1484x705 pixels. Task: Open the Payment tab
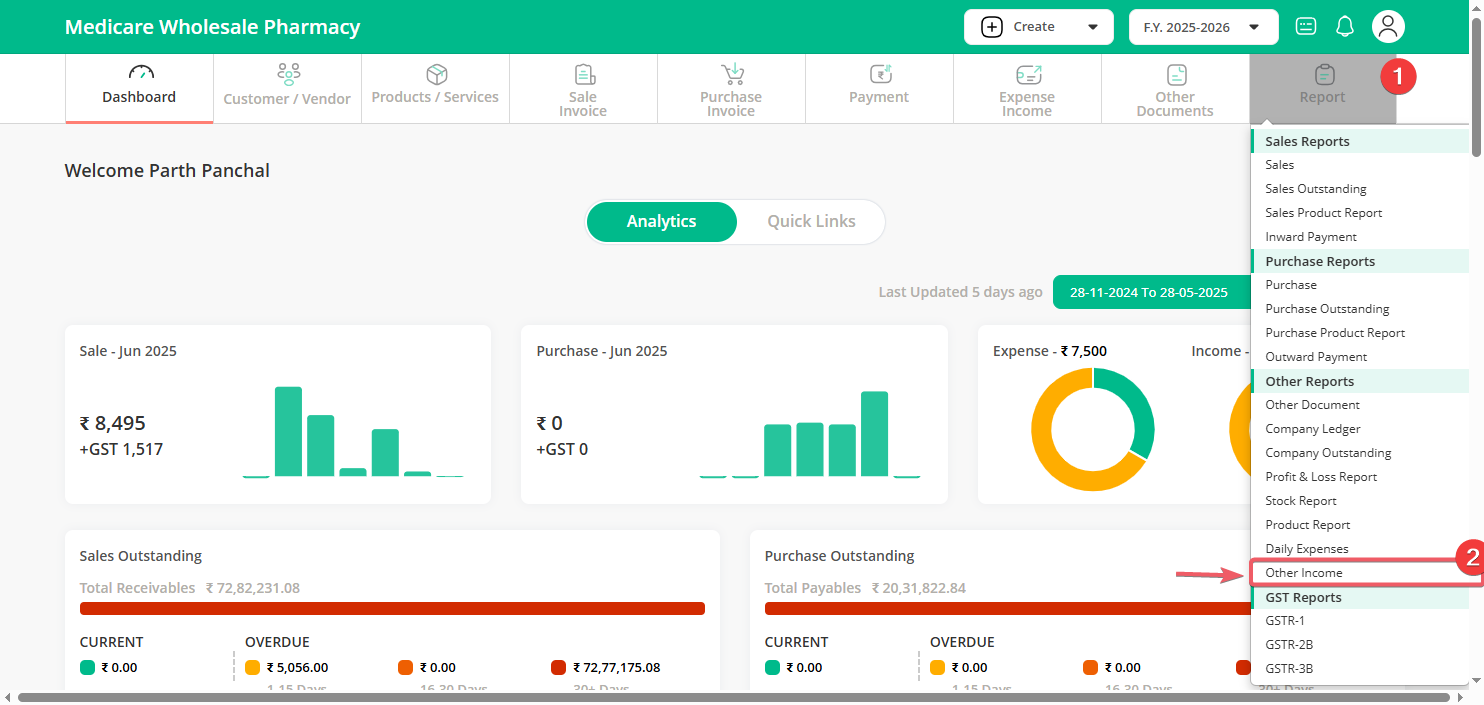[x=879, y=88]
